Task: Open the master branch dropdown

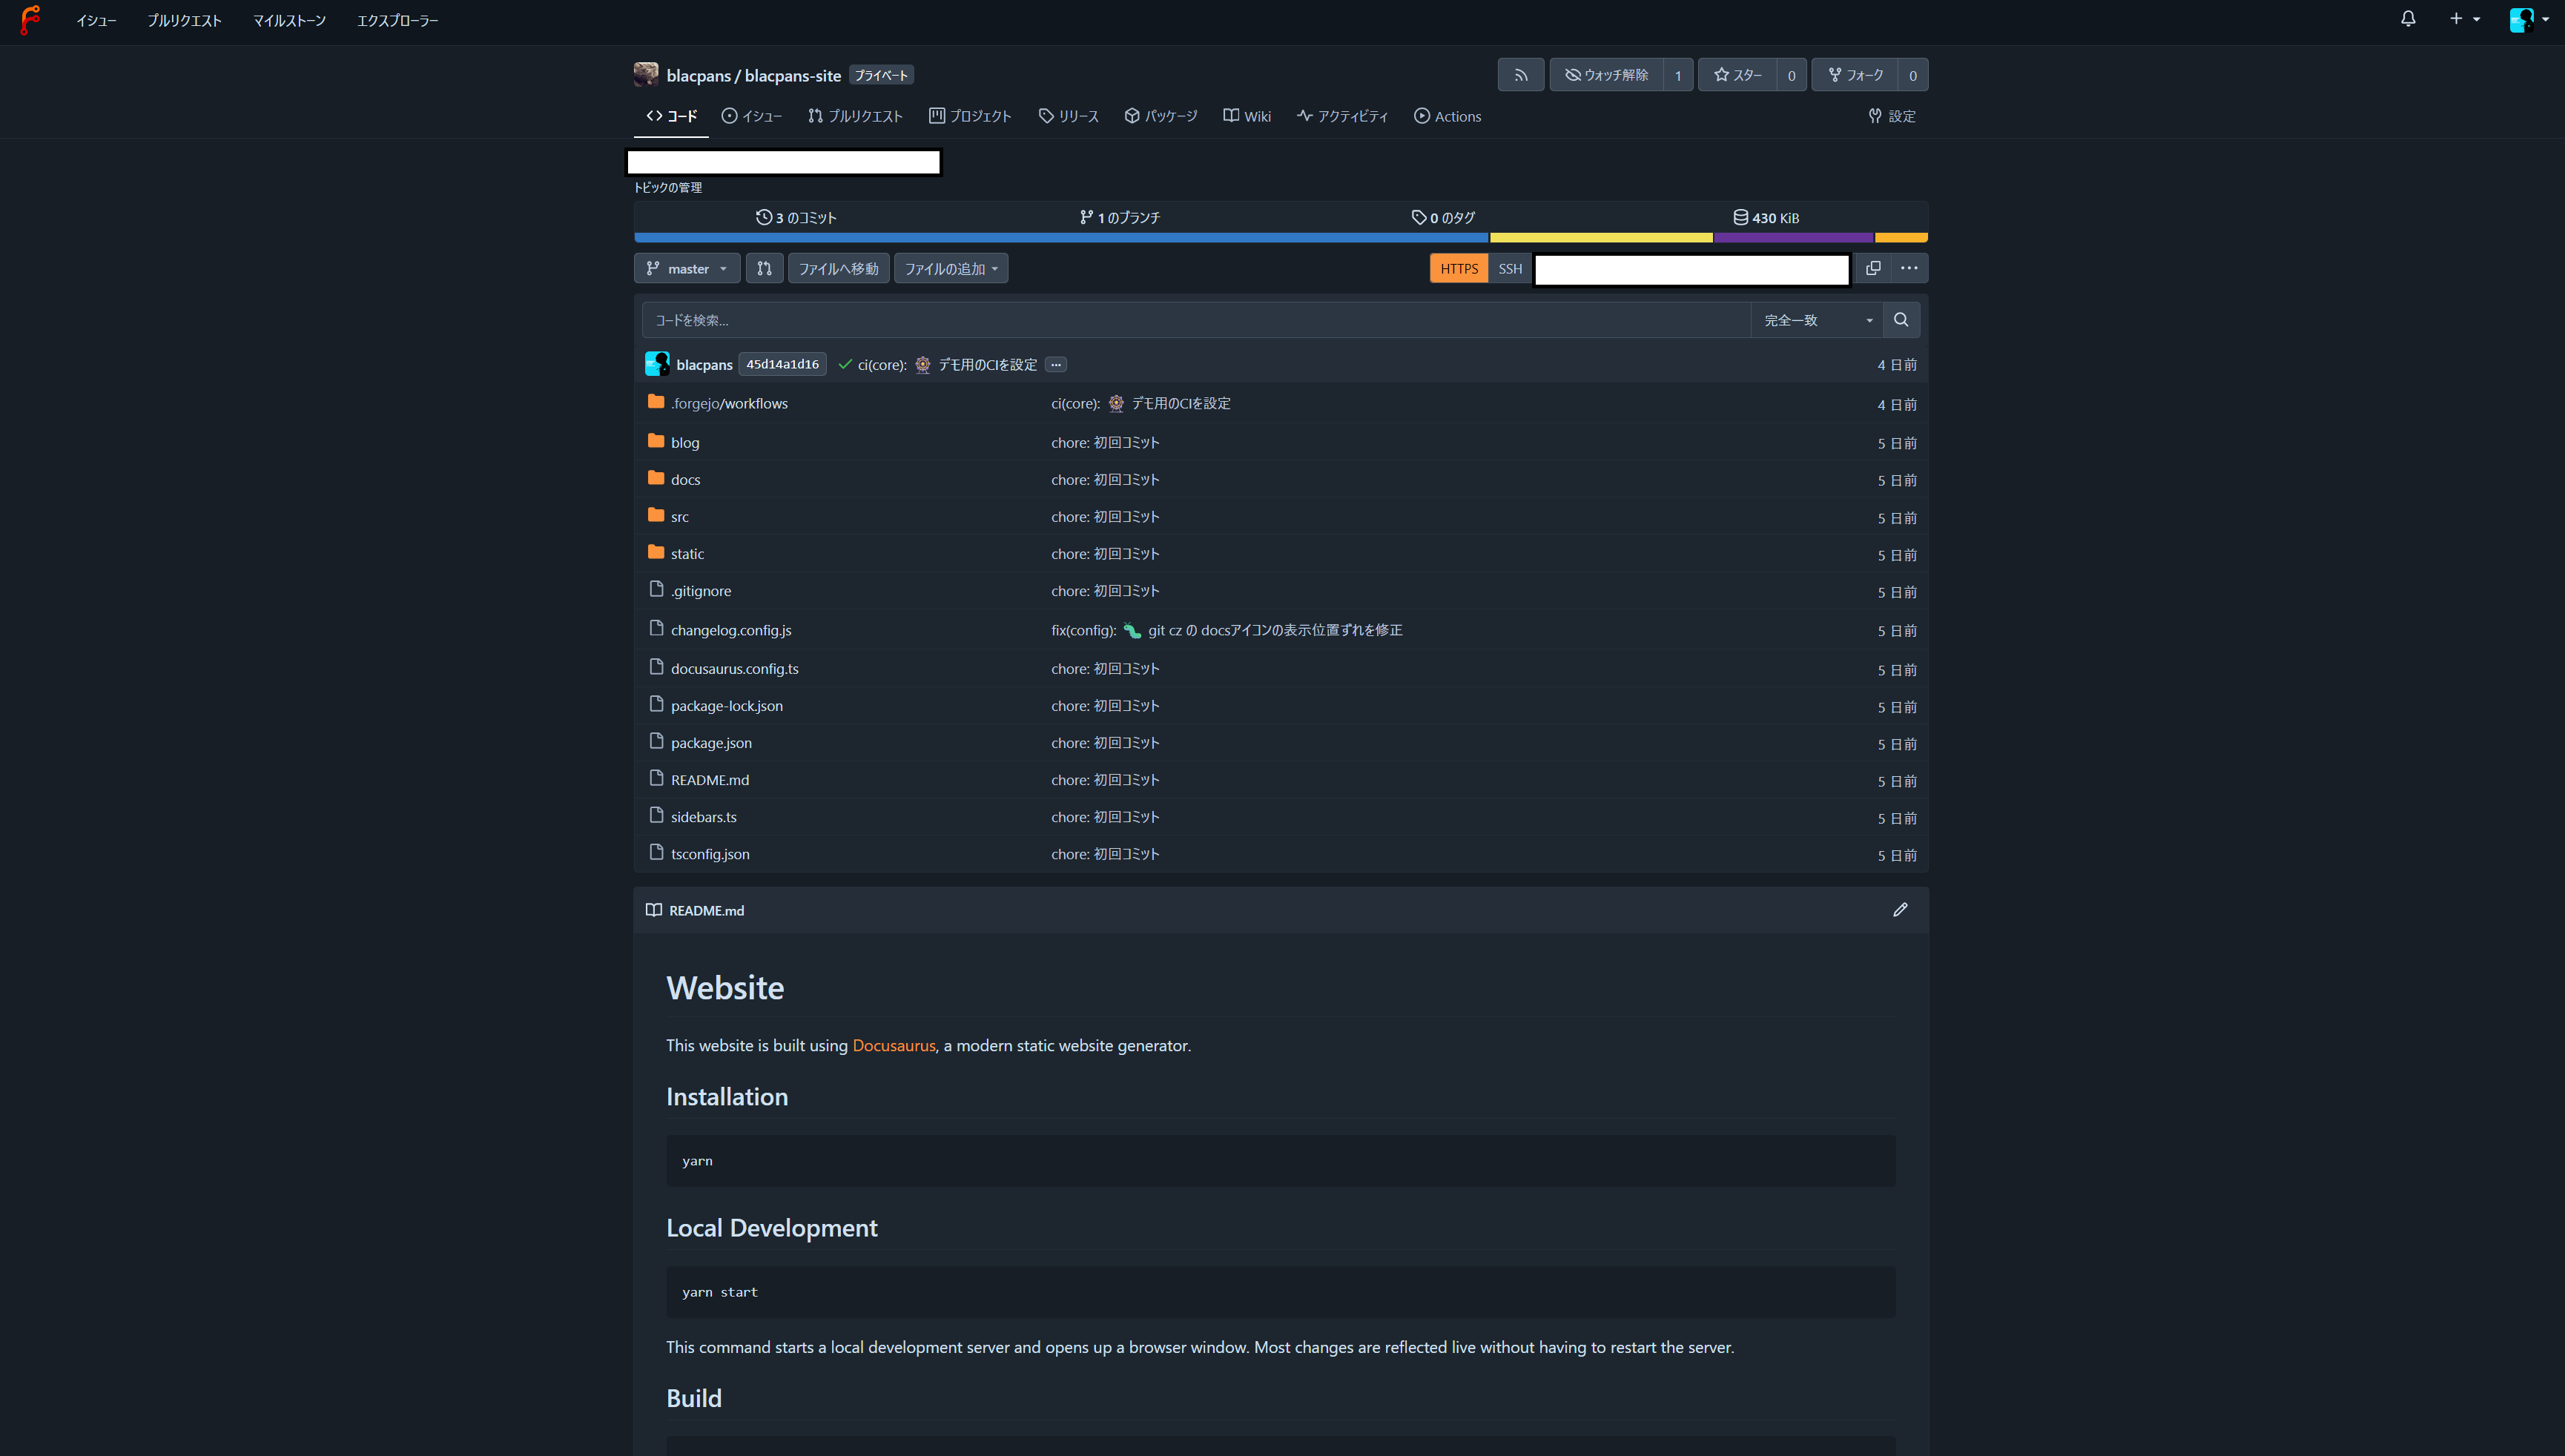Action: coord(687,268)
